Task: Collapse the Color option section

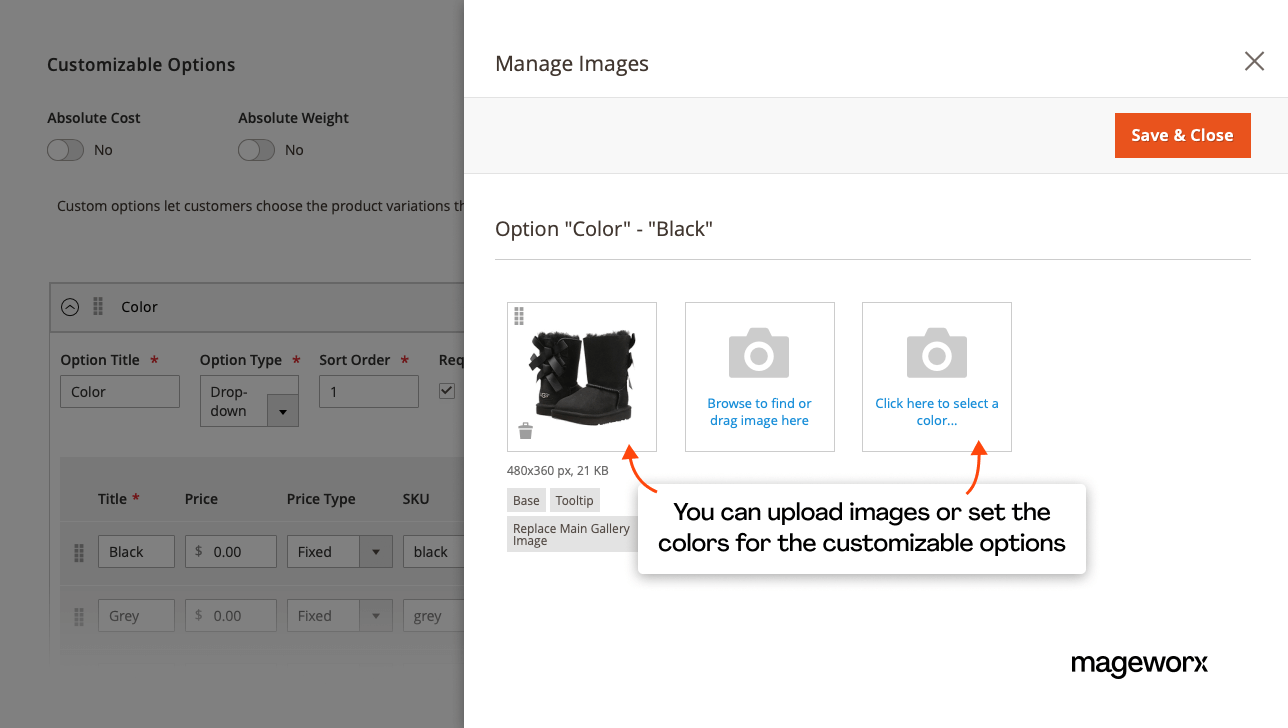Action: click(x=70, y=307)
